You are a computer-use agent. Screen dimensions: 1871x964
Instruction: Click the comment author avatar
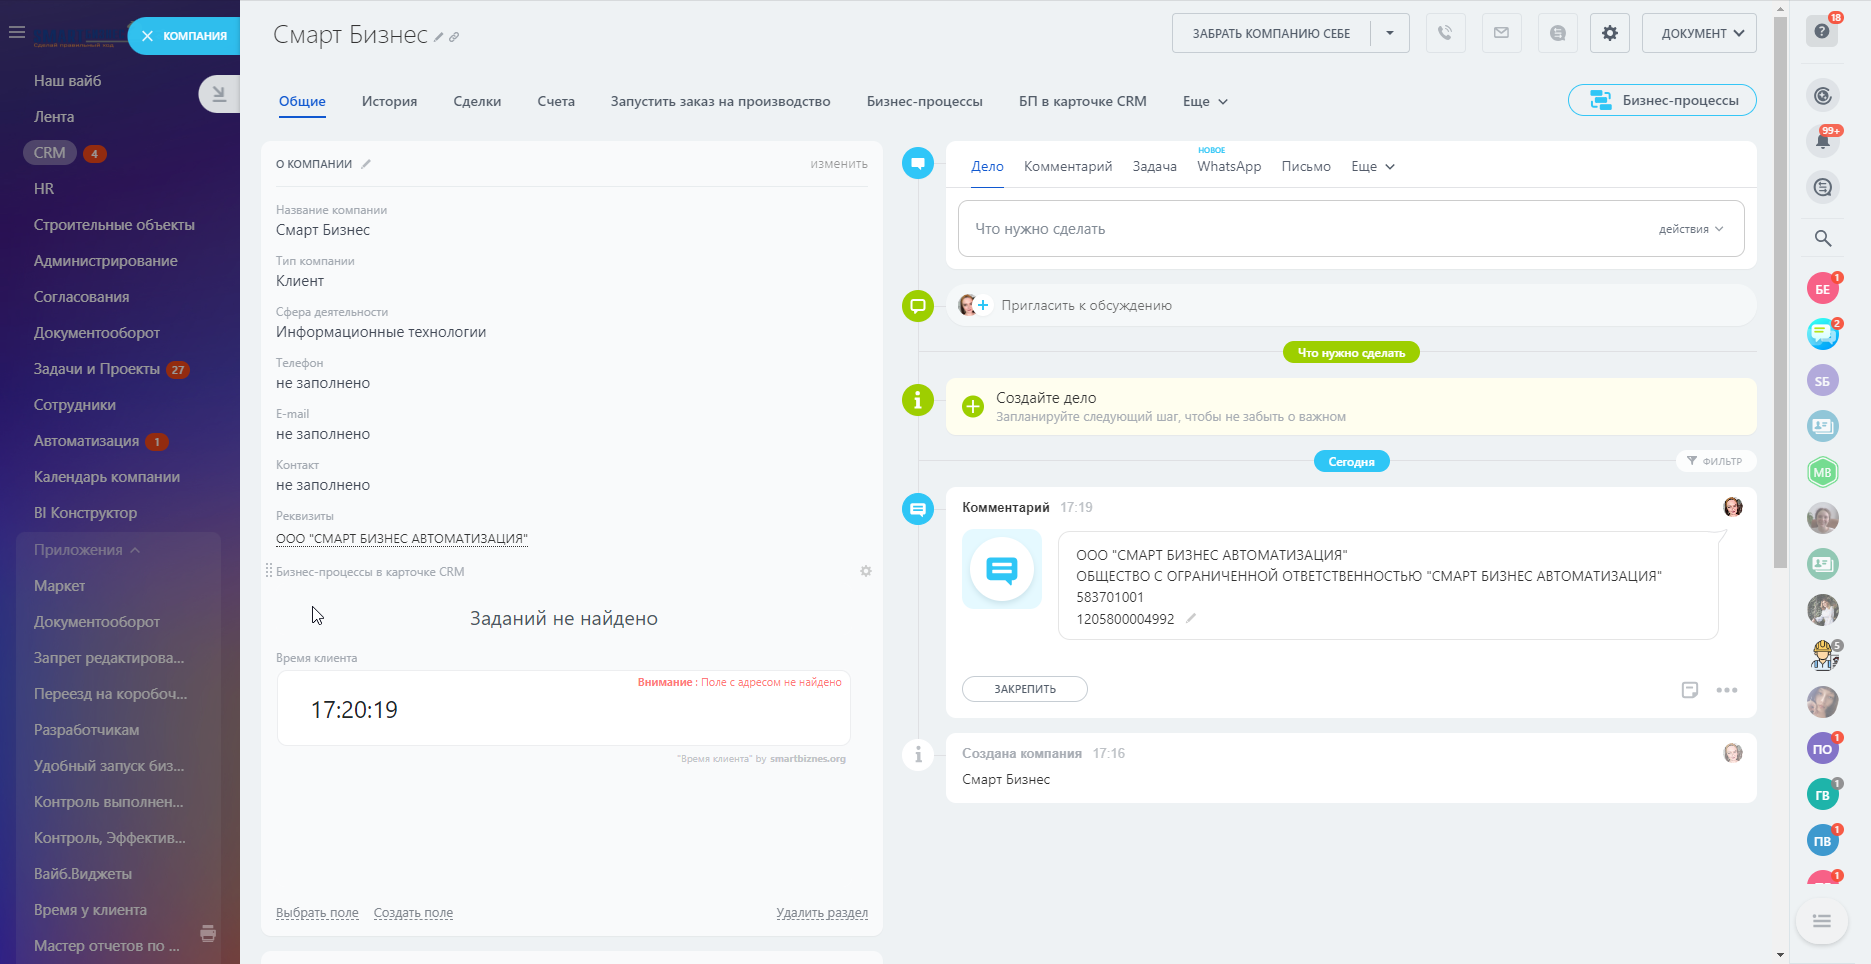pos(1733,507)
